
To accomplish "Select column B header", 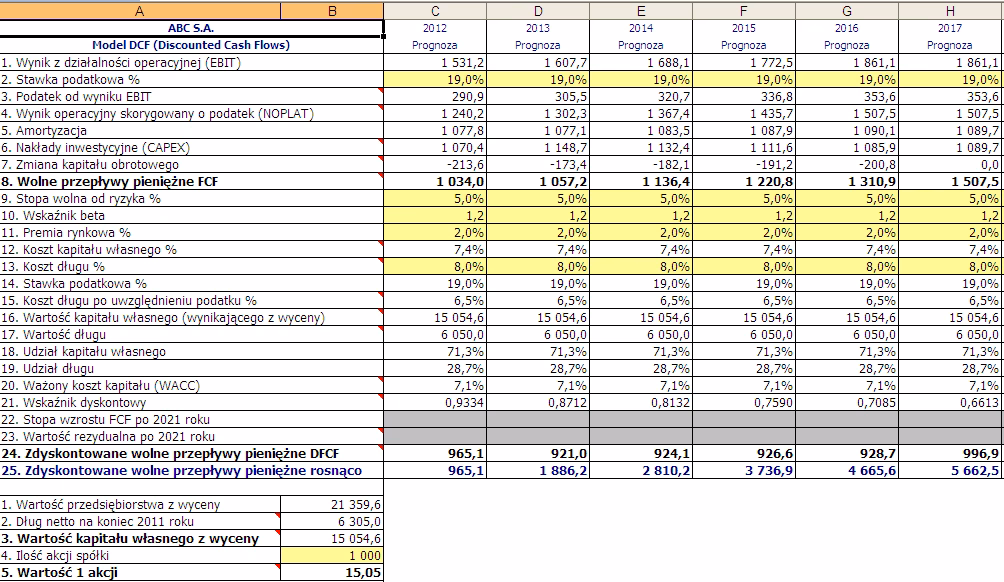I will coord(333,10).
